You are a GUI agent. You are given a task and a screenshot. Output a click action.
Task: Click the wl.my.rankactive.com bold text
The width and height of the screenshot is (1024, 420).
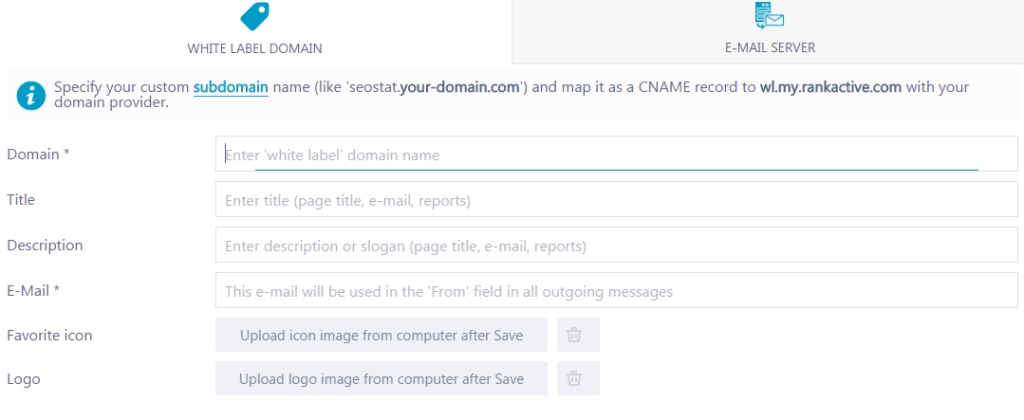pyautogui.click(x=831, y=87)
